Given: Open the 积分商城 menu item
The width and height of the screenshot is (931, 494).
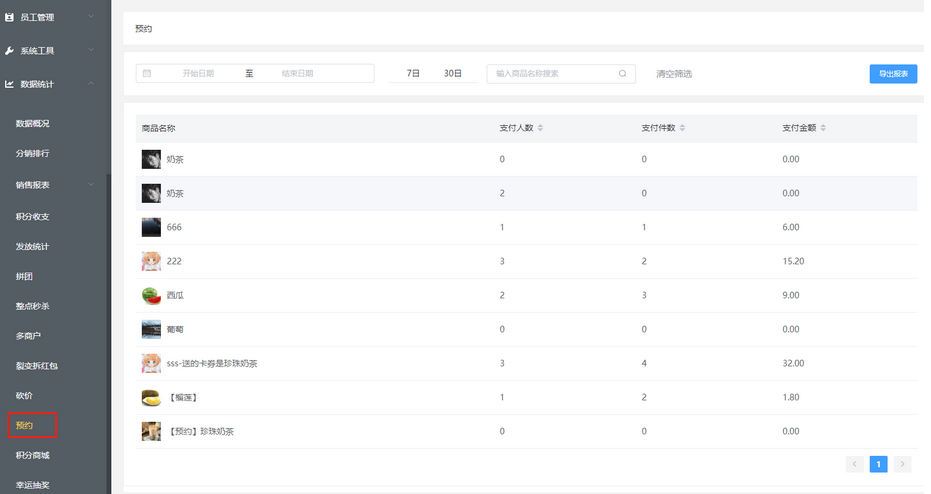Looking at the screenshot, I should pyautogui.click(x=33, y=456).
